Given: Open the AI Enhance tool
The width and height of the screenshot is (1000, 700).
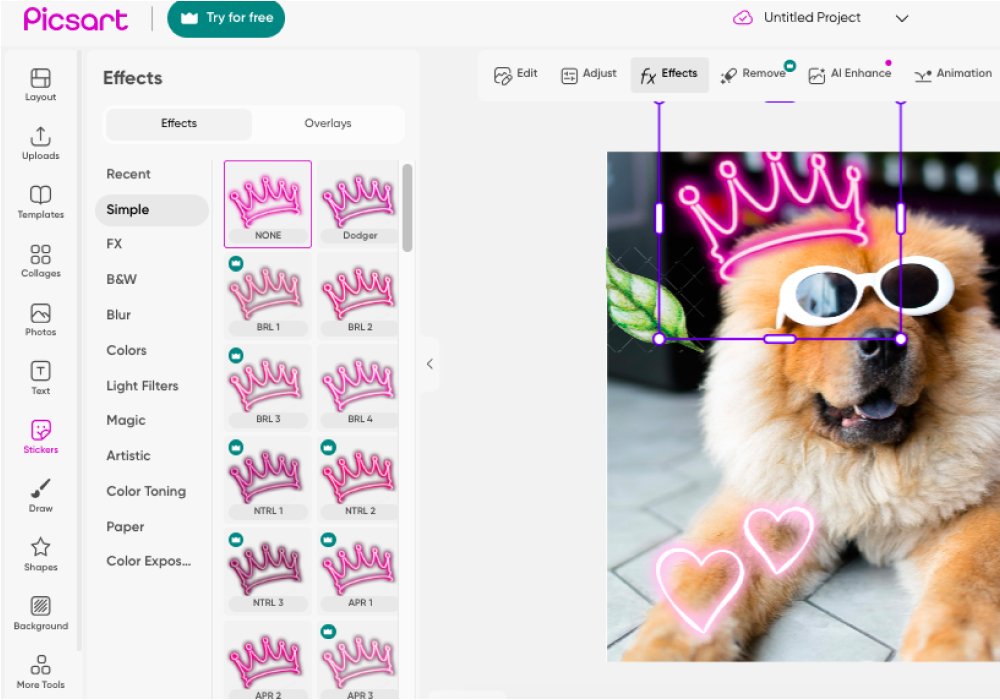Looking at the screenshot, I should tap(850, 75).
